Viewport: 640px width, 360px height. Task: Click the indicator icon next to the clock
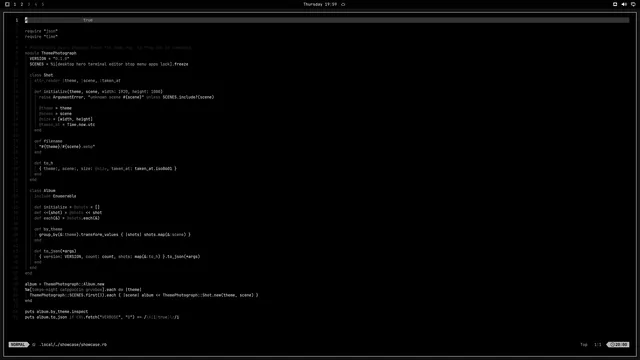point(343,4)
